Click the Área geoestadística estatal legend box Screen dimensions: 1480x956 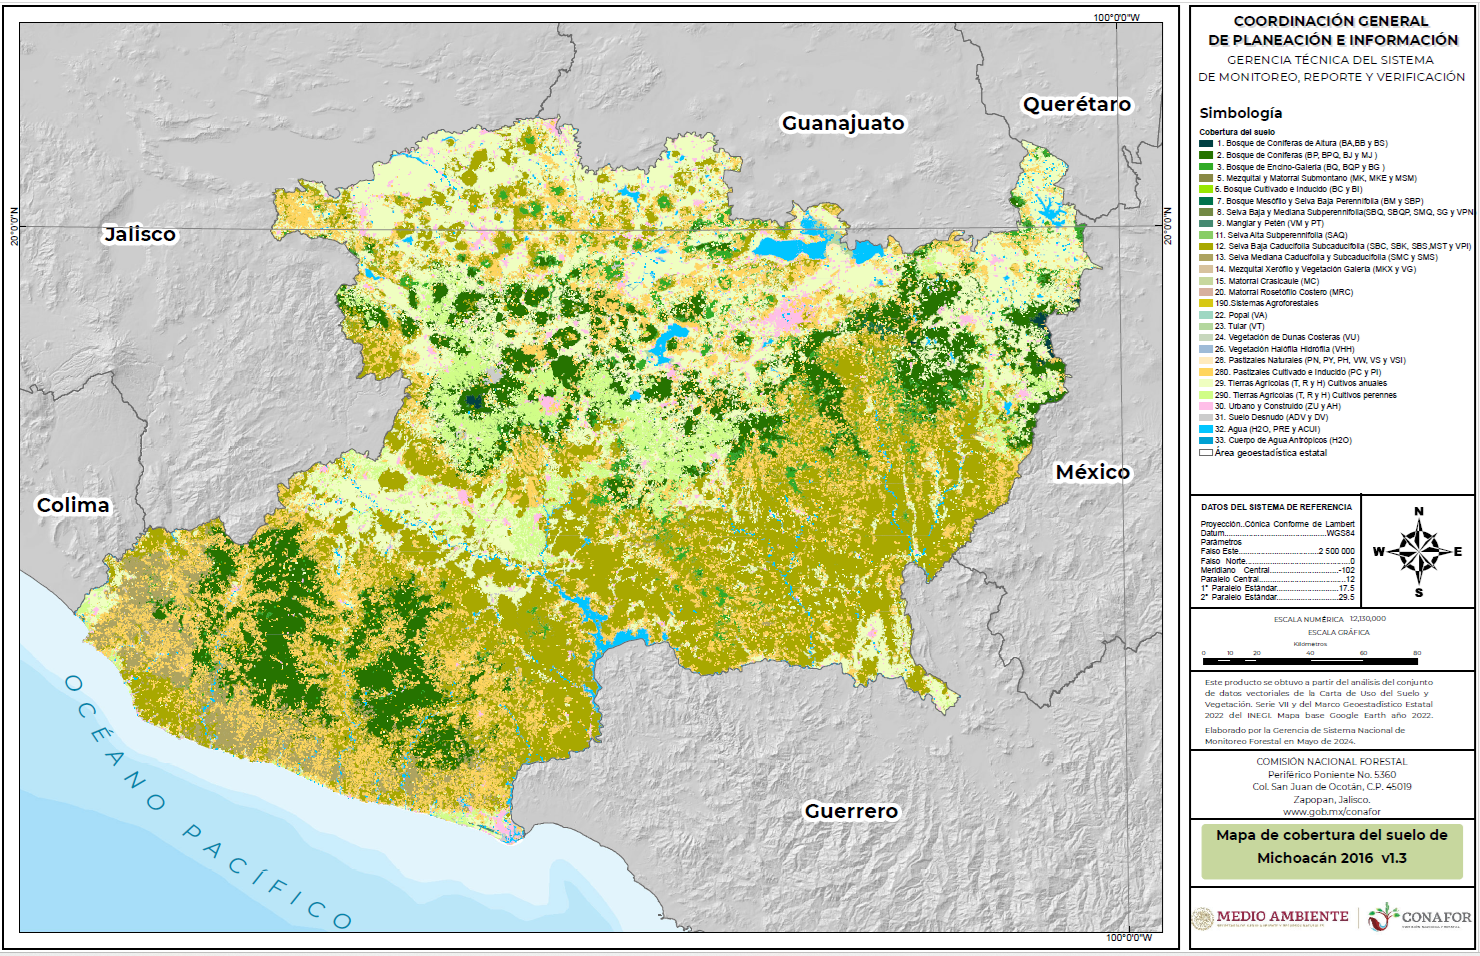(x=1206, y=453)
